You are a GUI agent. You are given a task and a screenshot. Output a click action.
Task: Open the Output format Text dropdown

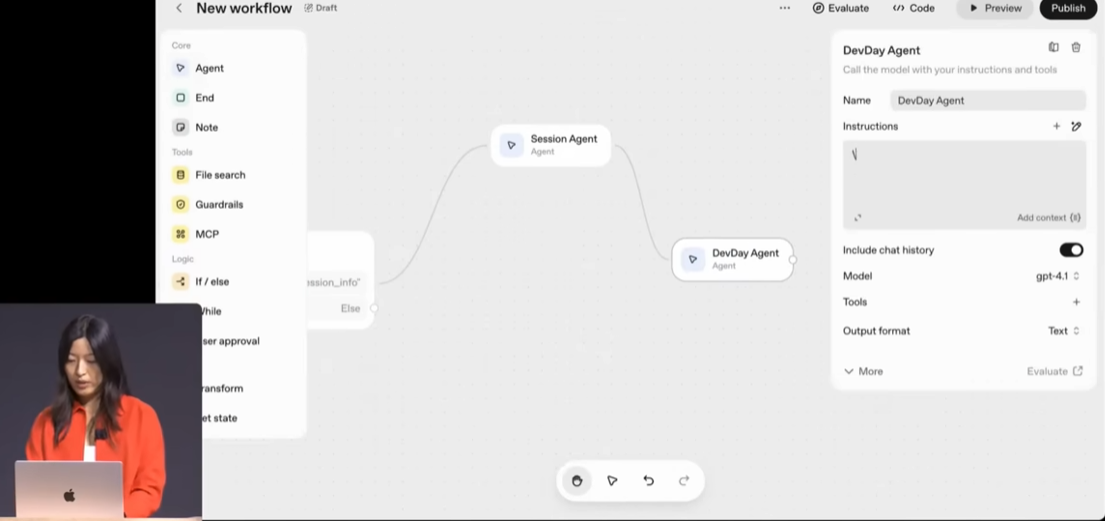(x=1063, y=331)
